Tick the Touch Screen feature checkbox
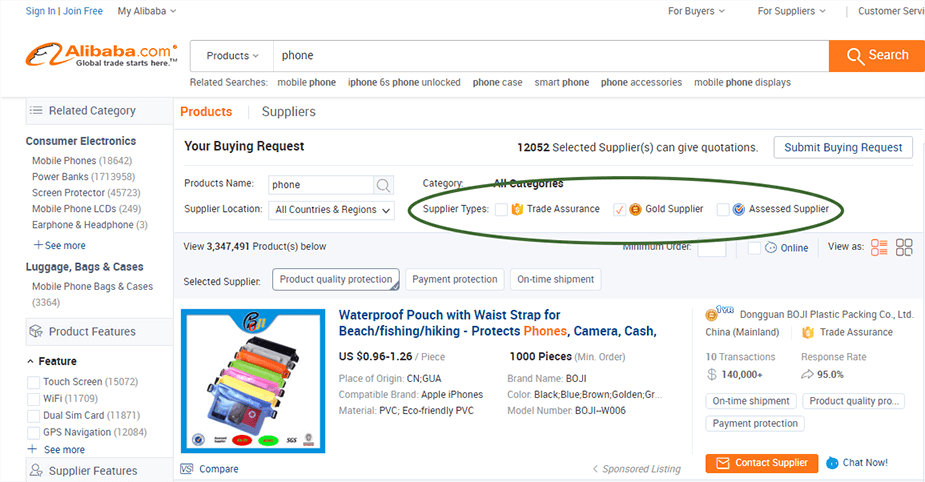The height and width of the screenshot is (482, 925). click(x=34, y=382)
